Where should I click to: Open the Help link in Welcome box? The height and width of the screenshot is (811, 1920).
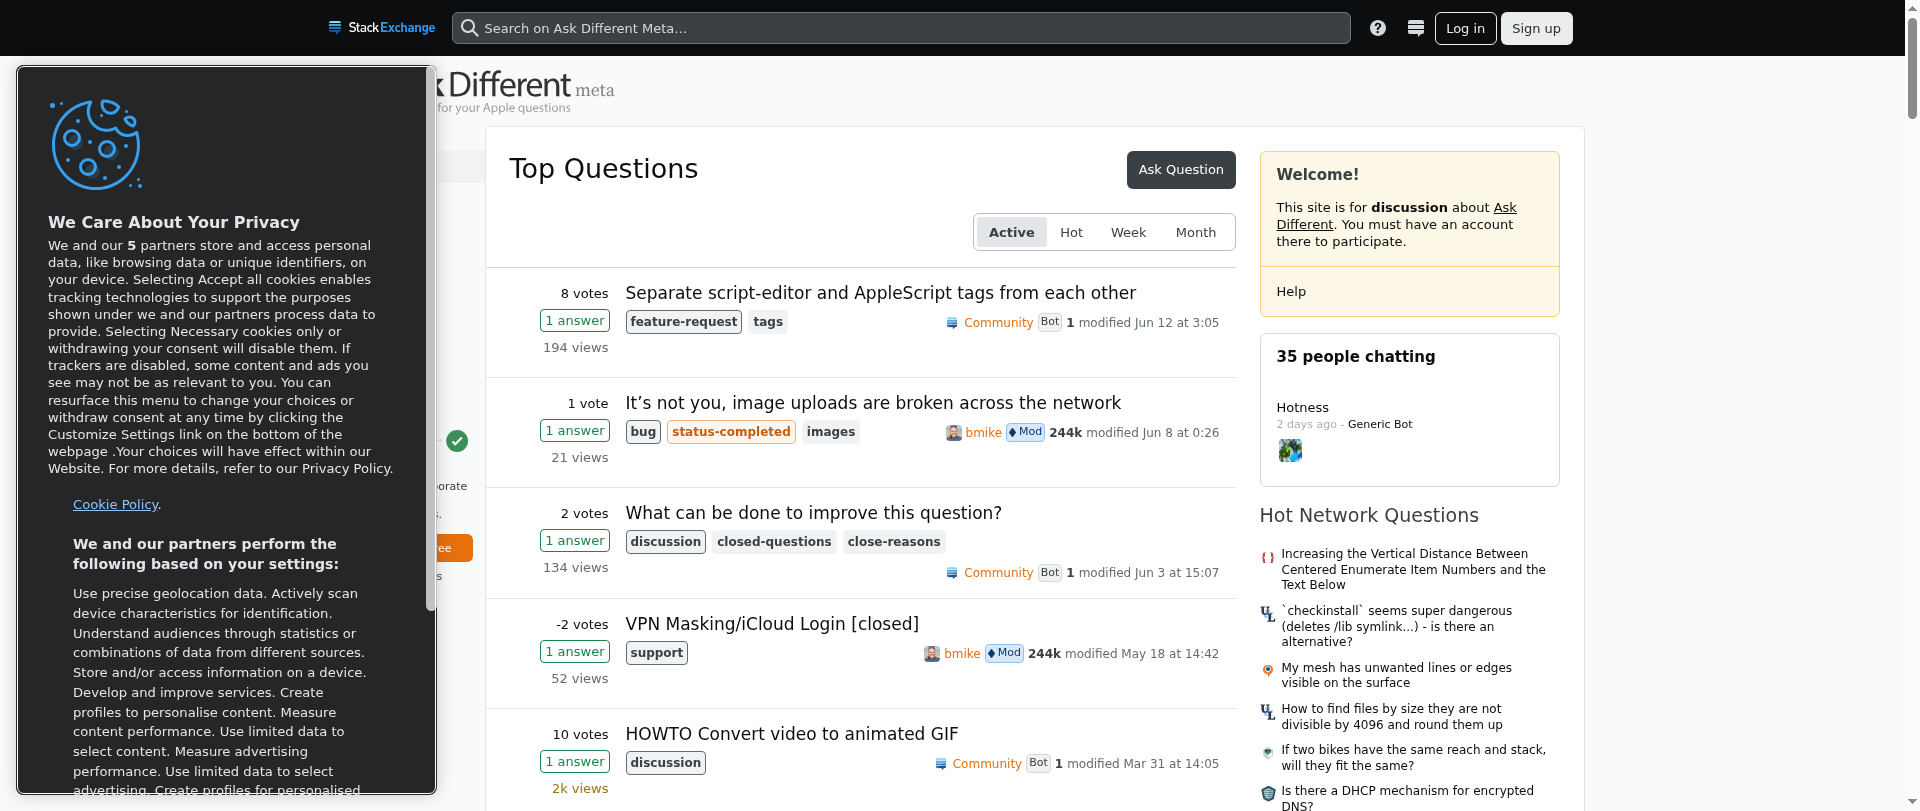(x=1291, y=292)
